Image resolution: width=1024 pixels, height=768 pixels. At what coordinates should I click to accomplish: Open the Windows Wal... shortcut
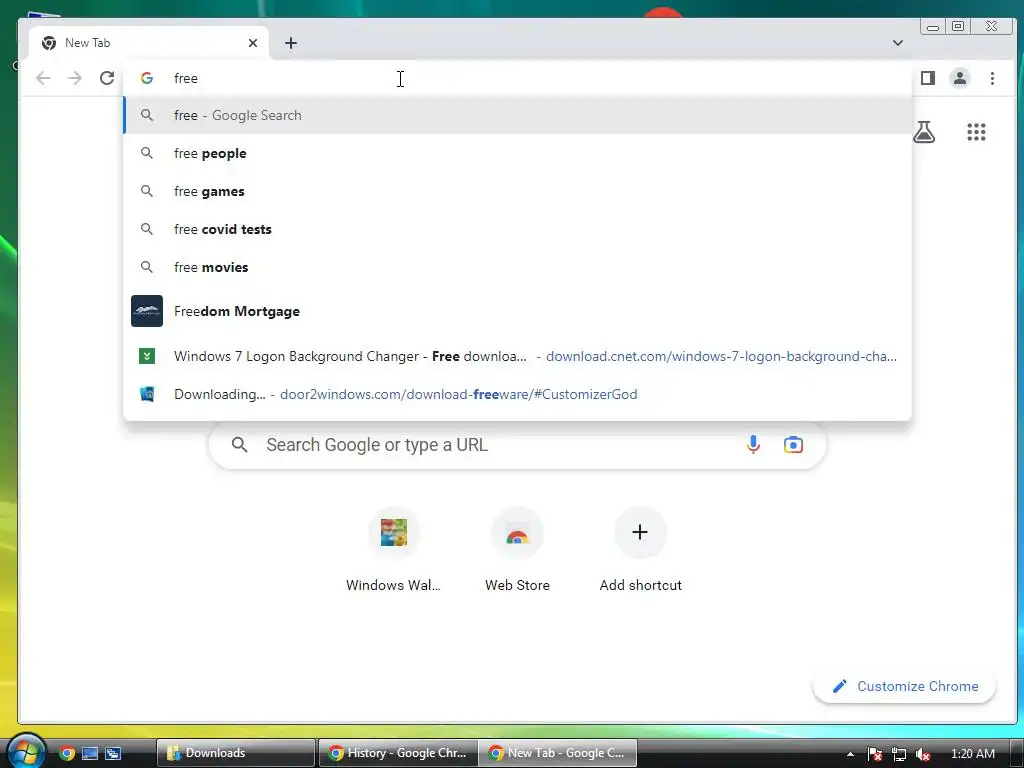click(x=393, y=550)
